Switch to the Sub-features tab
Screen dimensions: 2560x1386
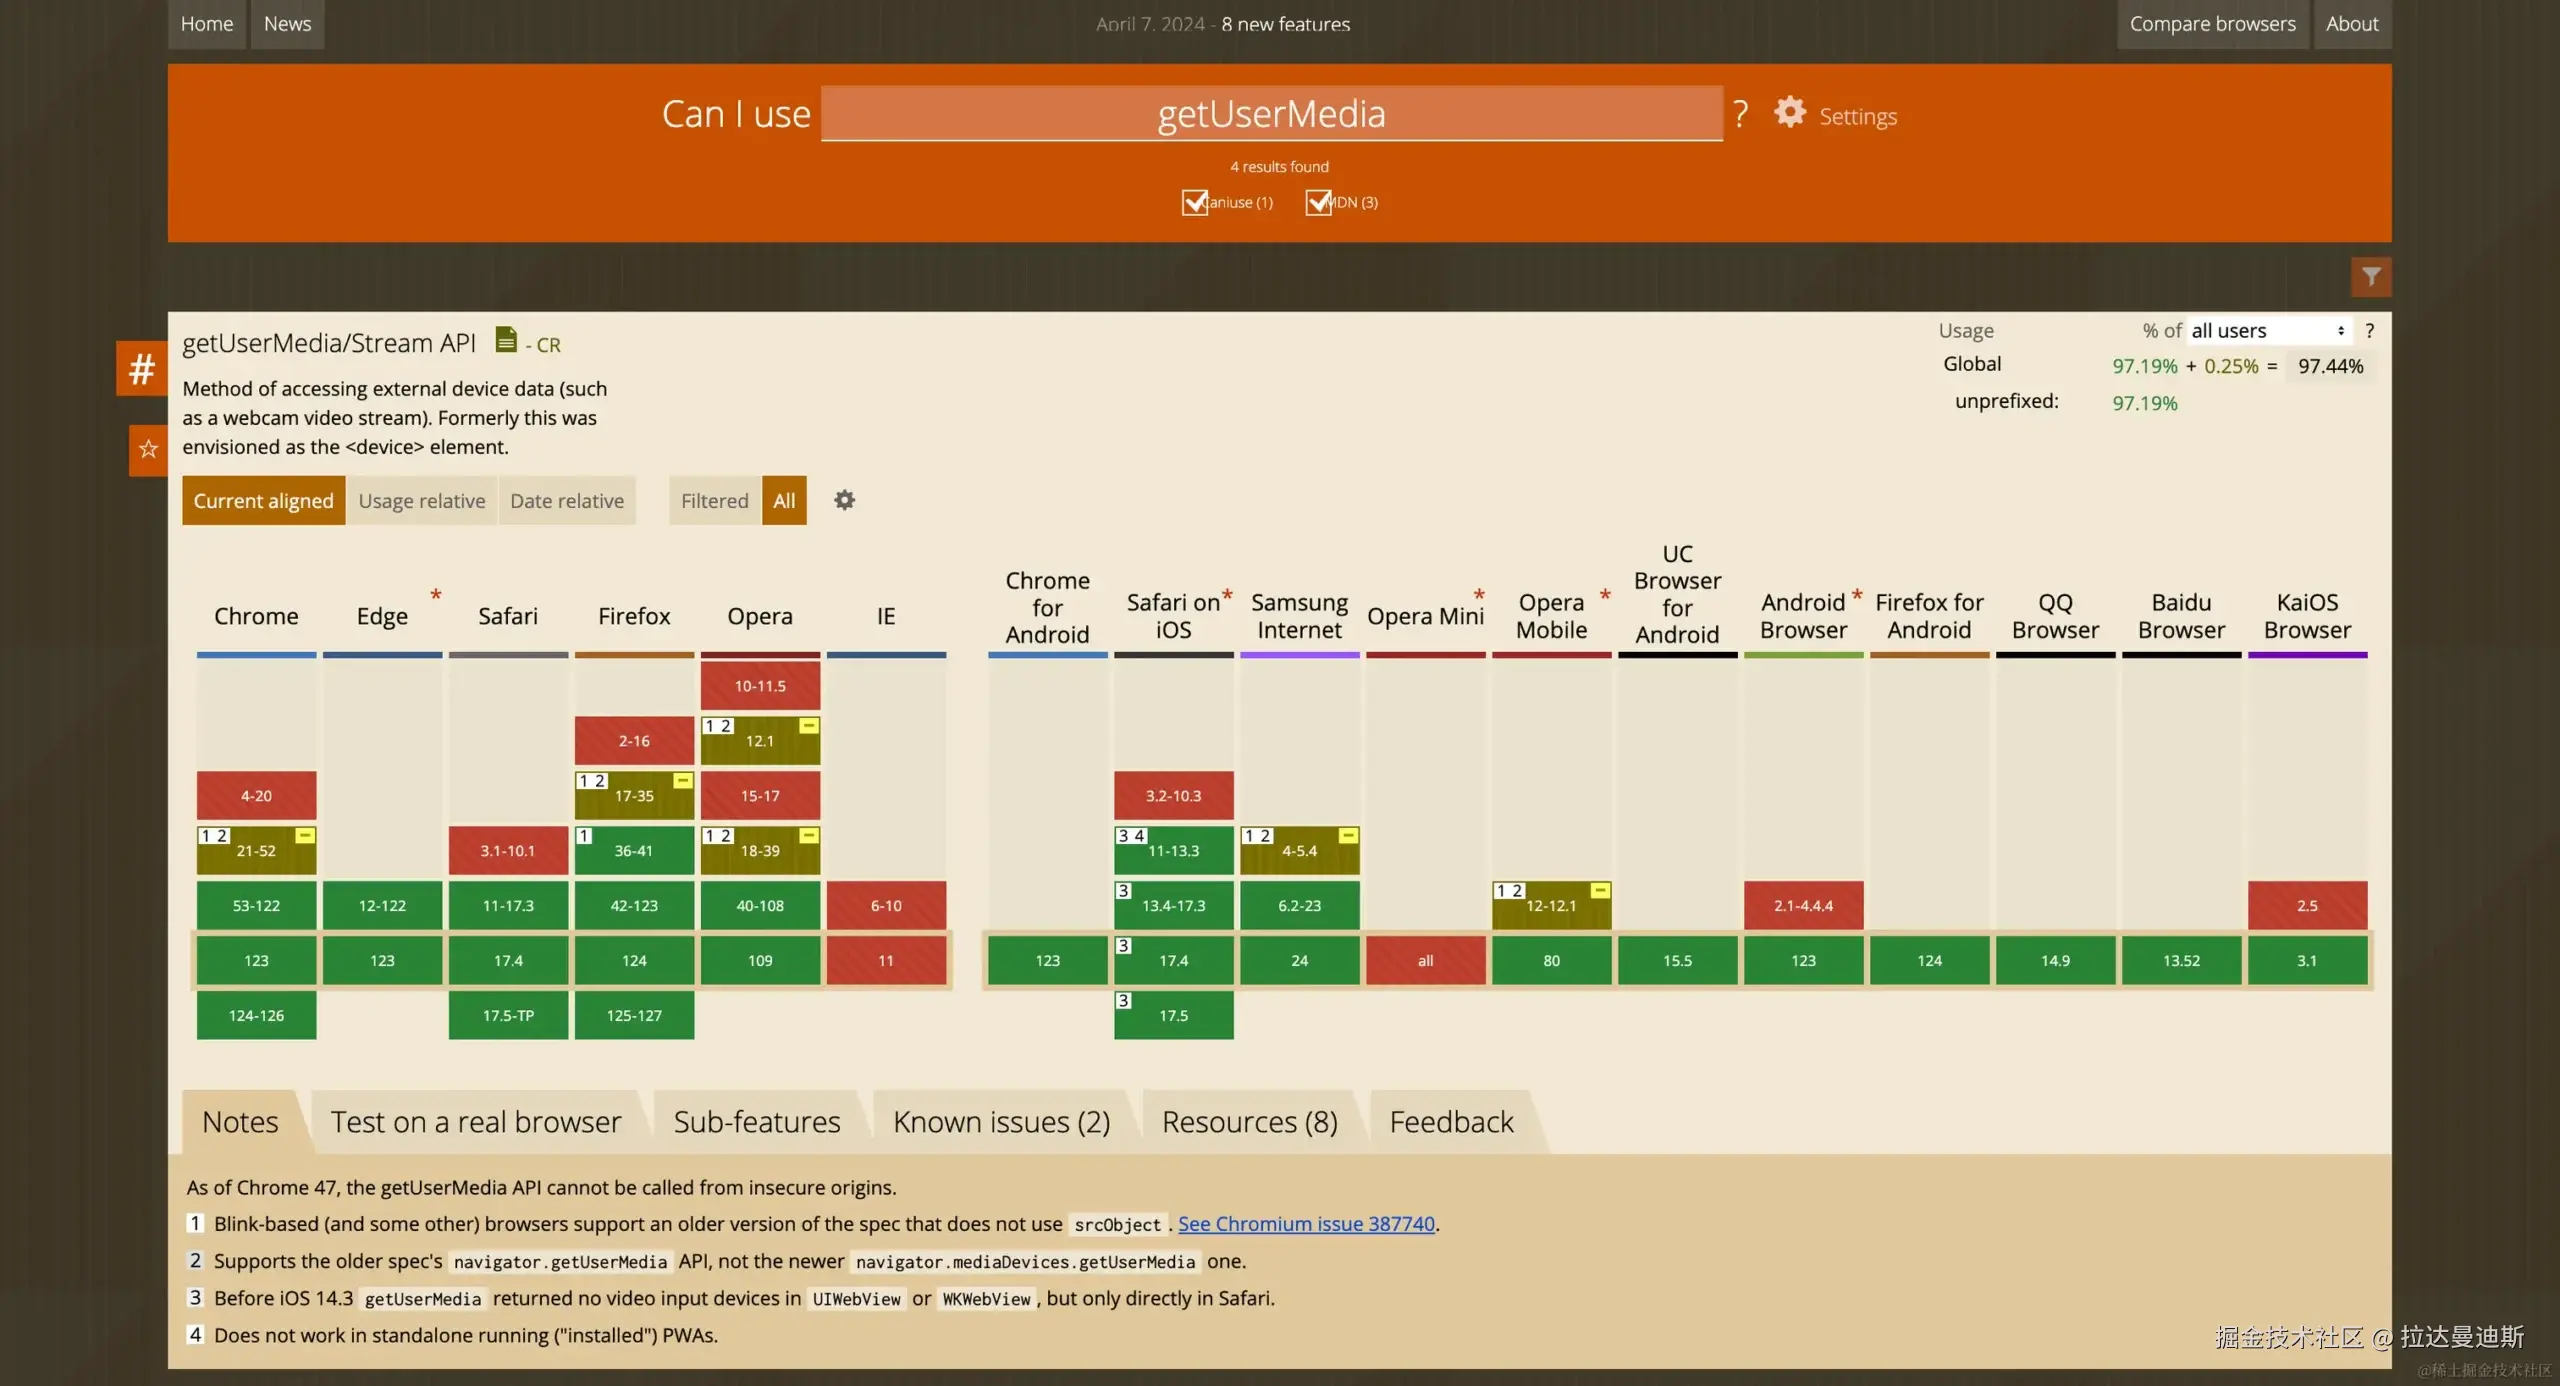click(756, 1122)
